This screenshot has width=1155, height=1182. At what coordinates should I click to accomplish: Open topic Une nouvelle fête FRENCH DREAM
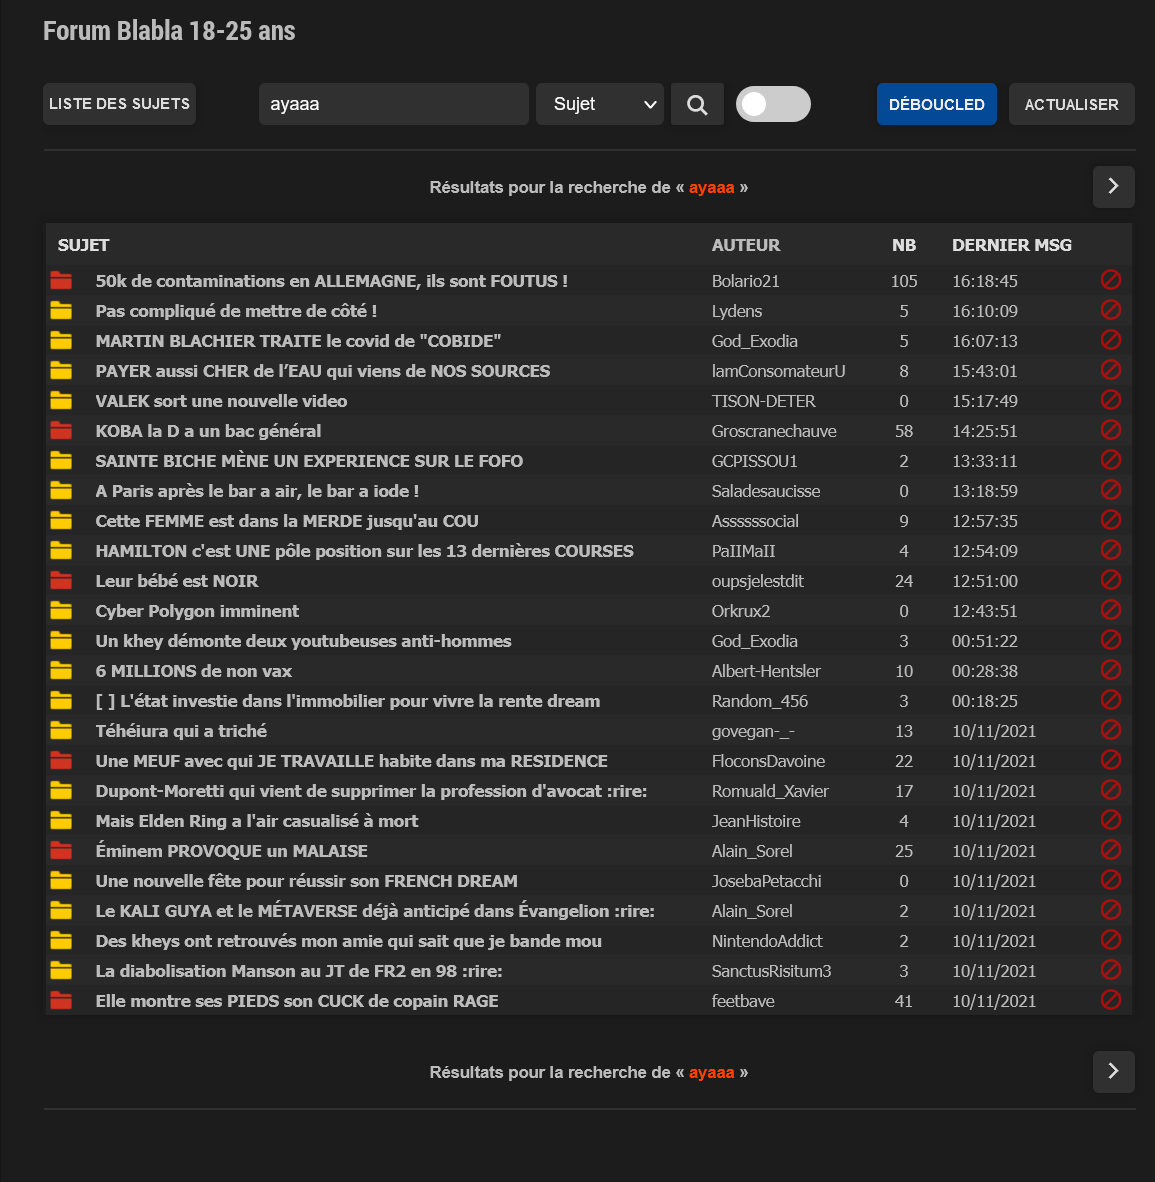pos(307,881)
